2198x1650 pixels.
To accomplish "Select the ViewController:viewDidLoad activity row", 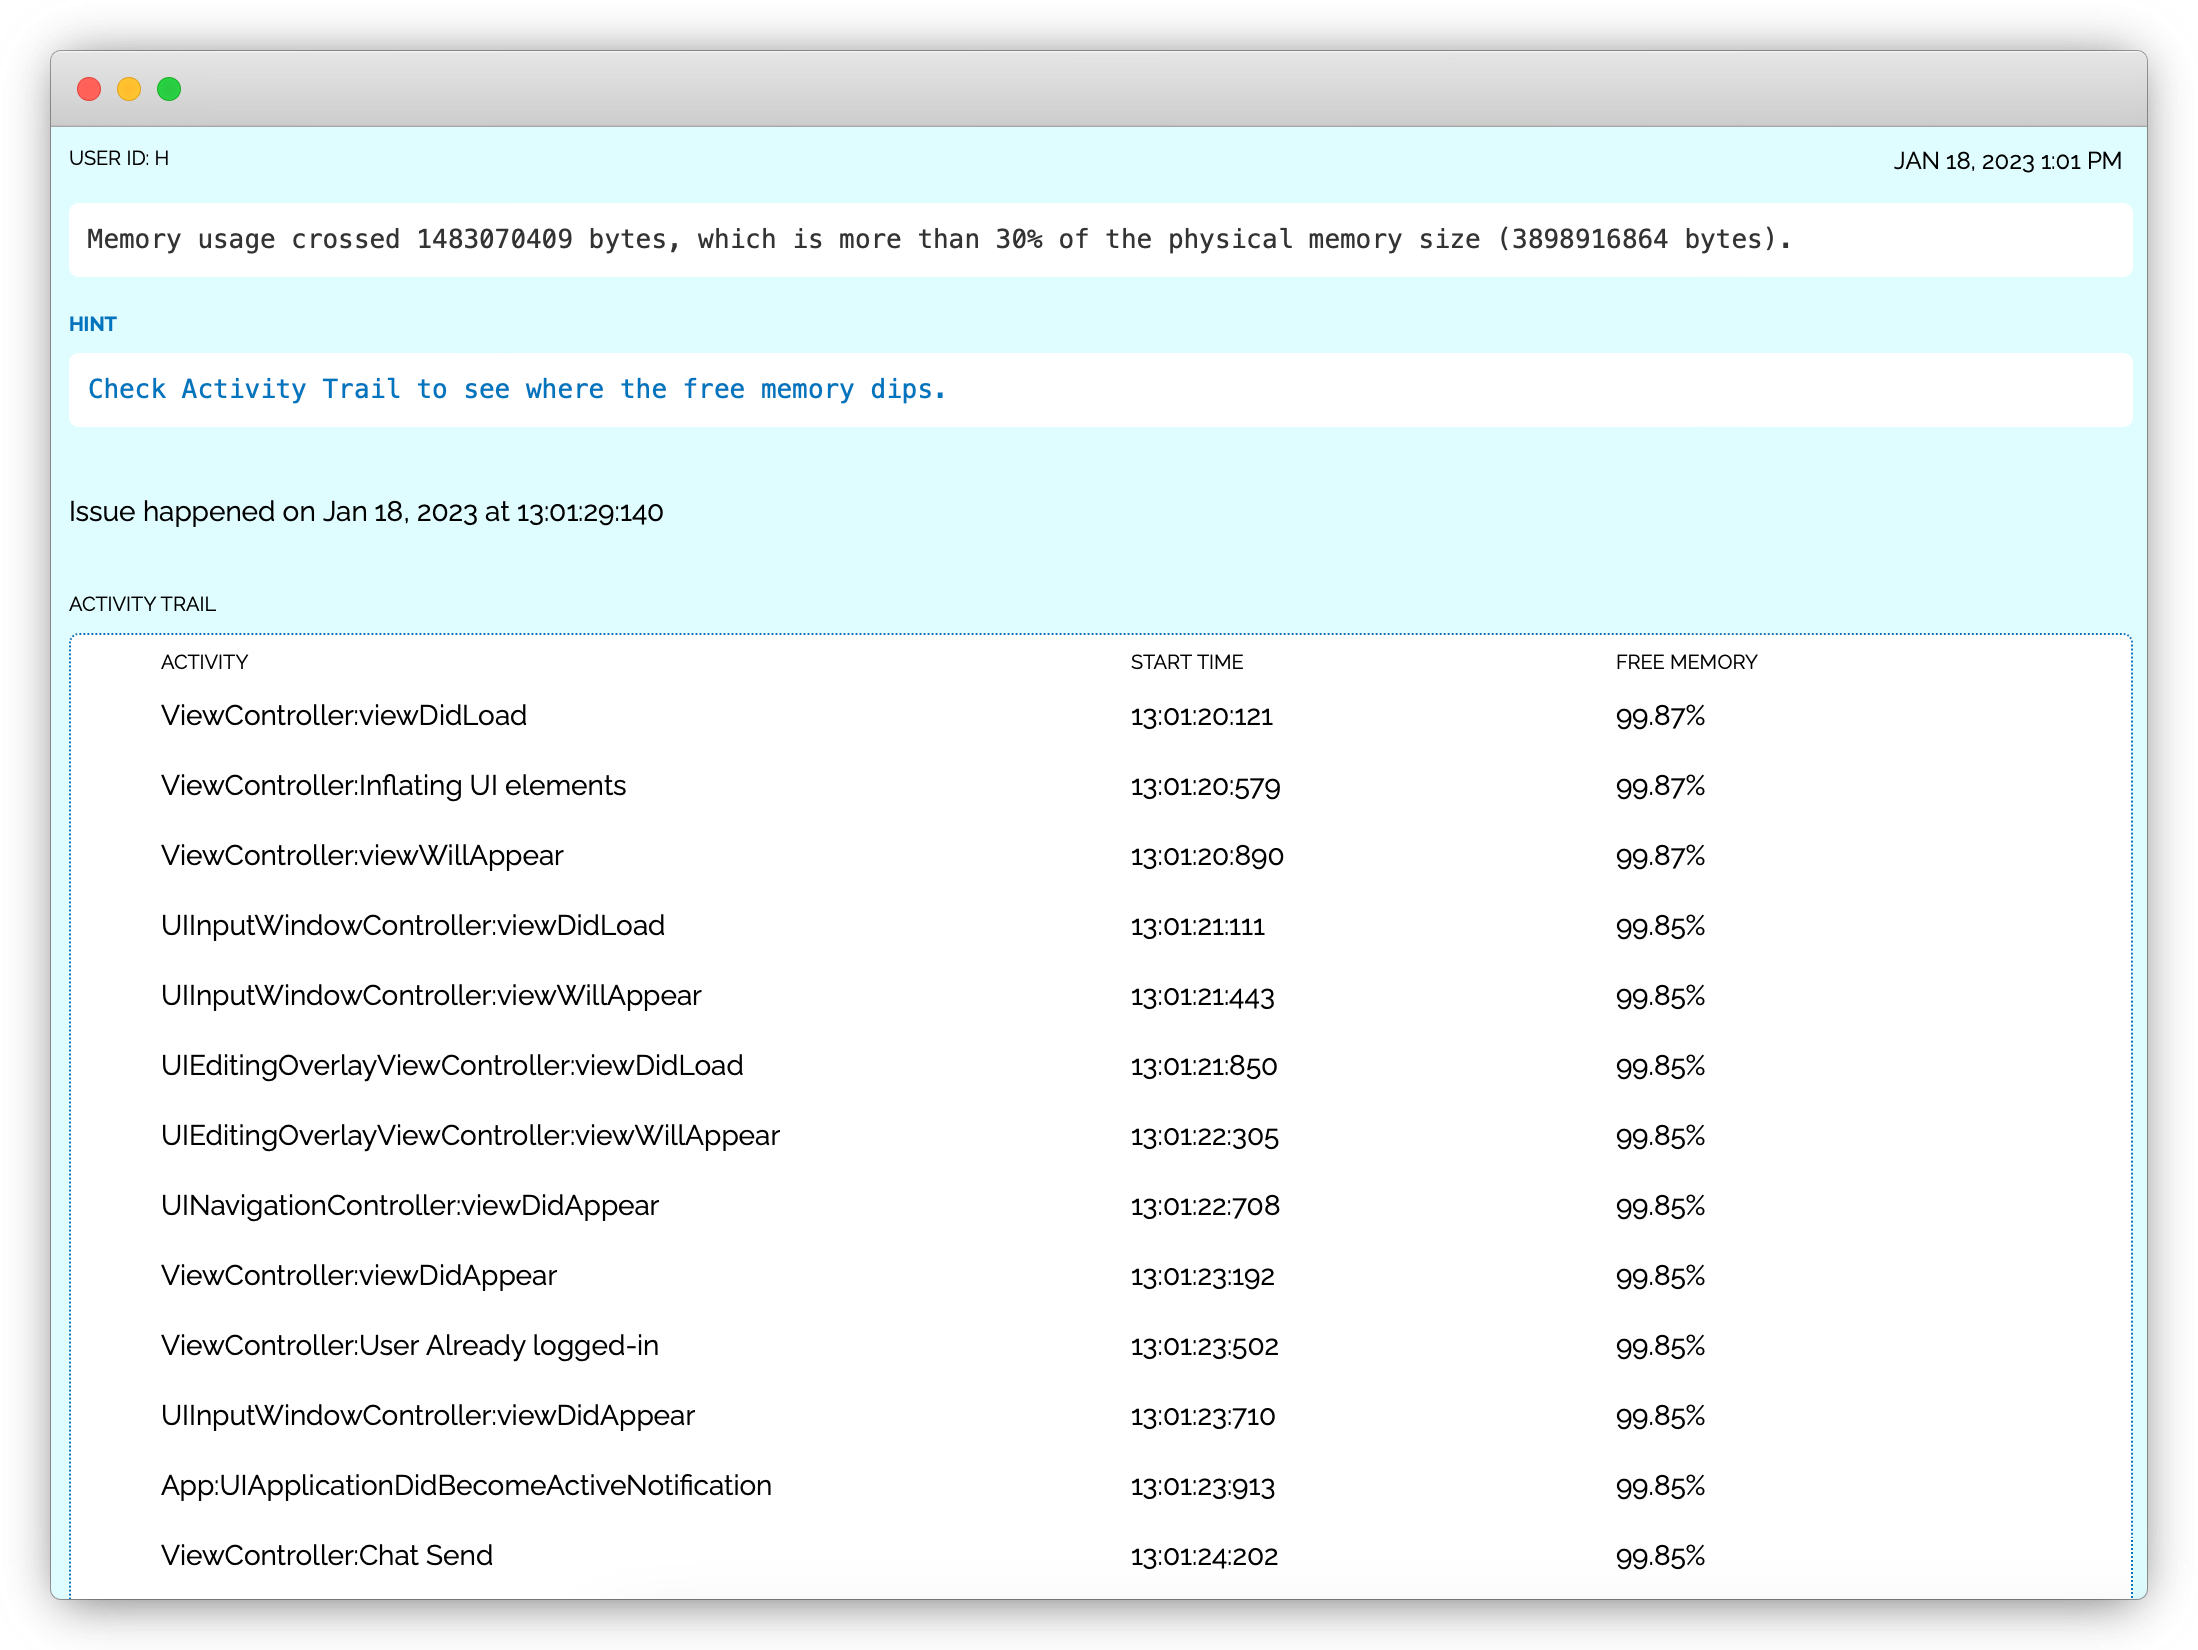I will (x=344, y=716).
